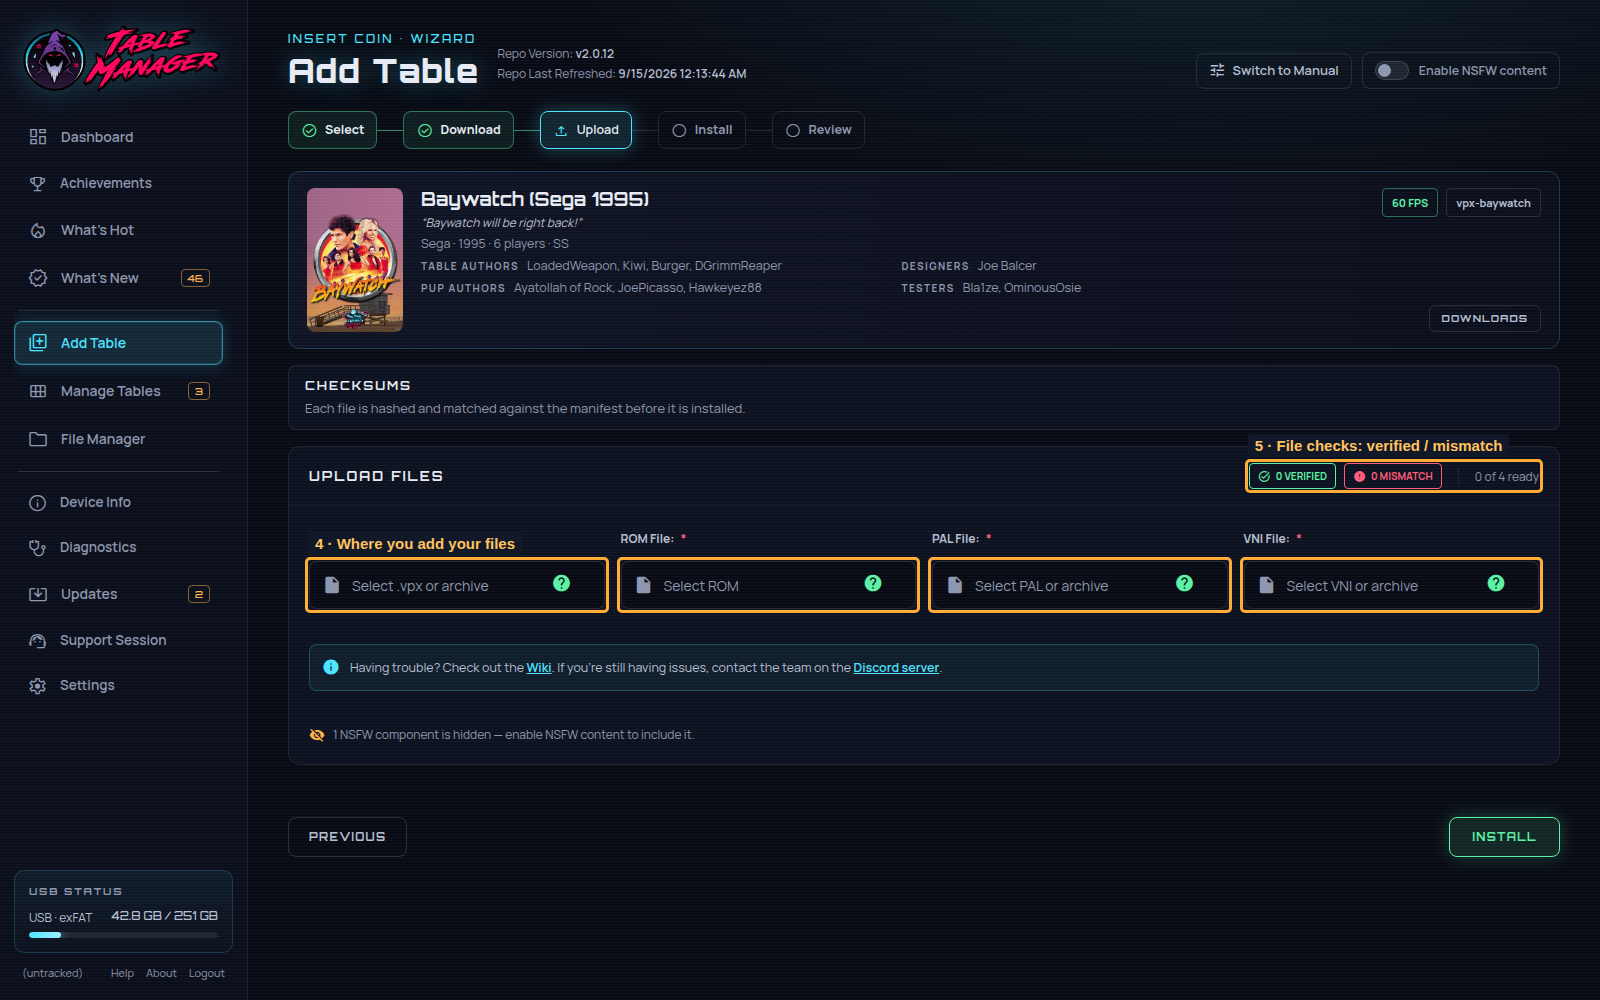Click the info icon in trouble banner
The width and height of the screenshot is (1600, 1000).
(331, 667)
